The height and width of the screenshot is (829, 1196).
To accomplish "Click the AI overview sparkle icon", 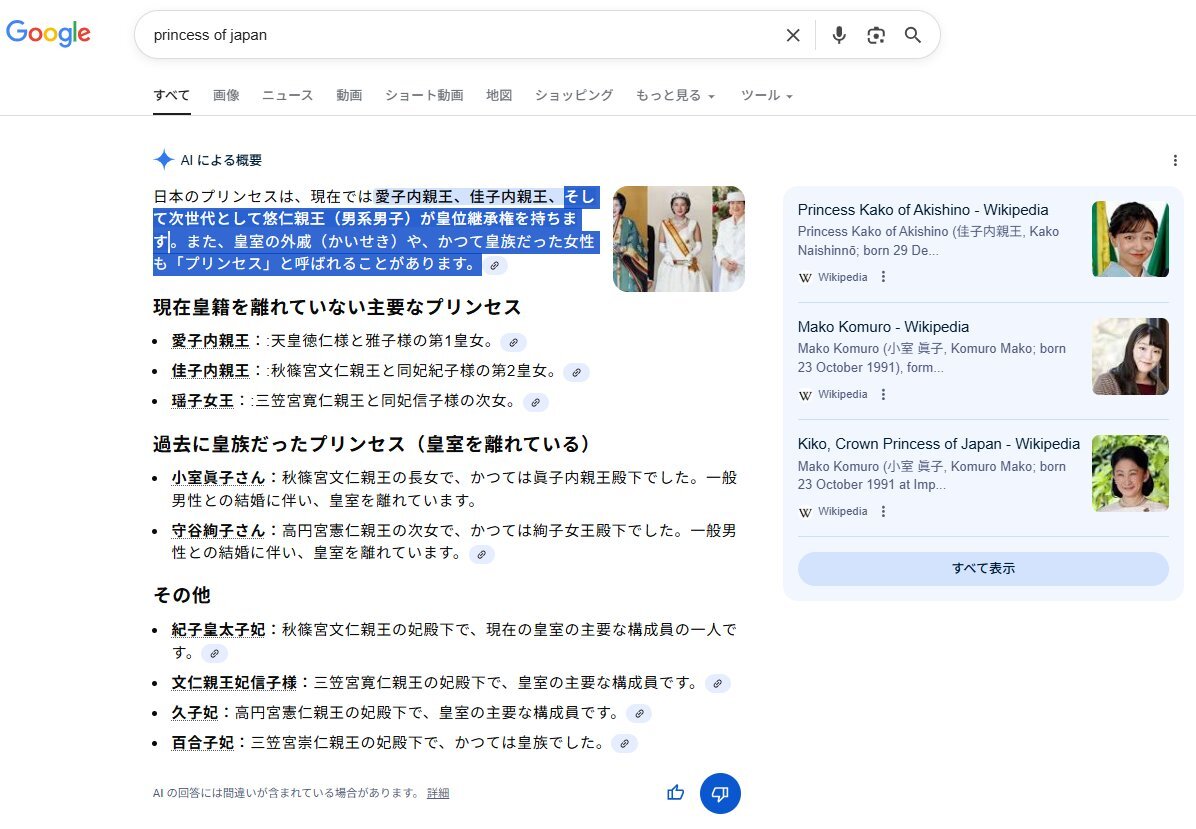I will 164,159.
